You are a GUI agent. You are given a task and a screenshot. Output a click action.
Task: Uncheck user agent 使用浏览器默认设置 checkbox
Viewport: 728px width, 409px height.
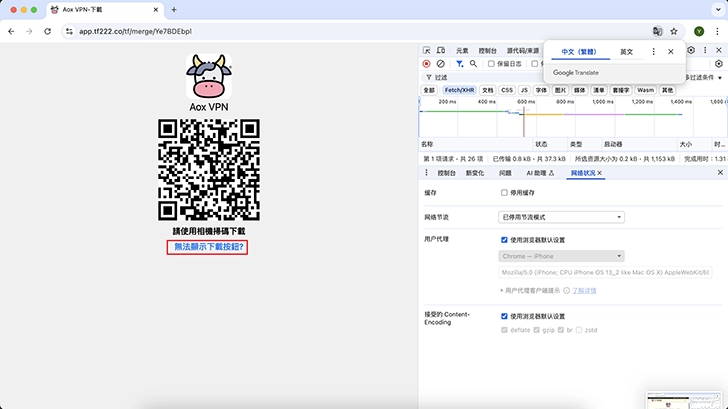[504, 240]
